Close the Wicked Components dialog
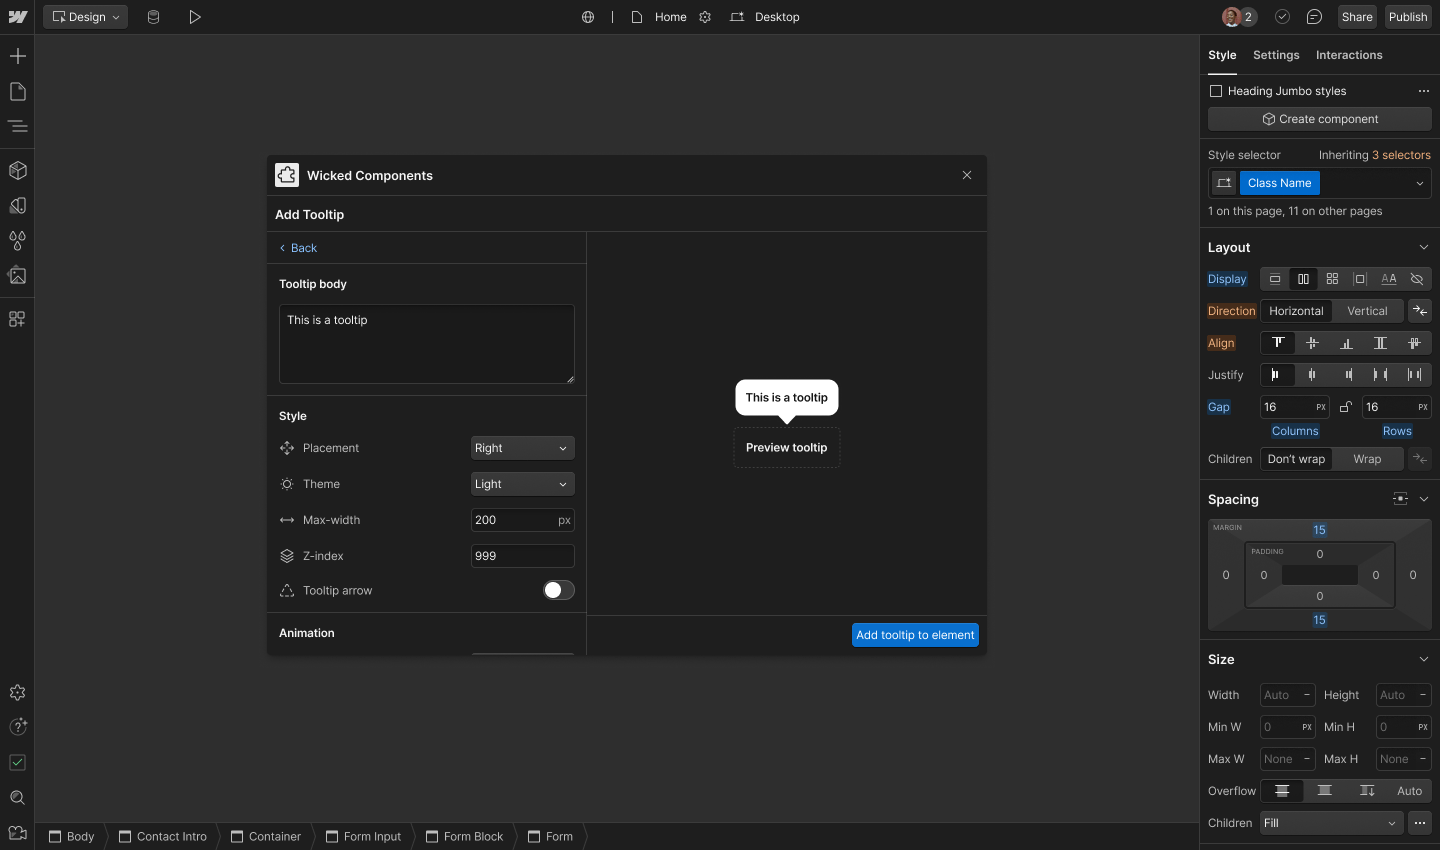Image resolution: width=1440 pixels, height=850 pixels. tap(967, 175)
